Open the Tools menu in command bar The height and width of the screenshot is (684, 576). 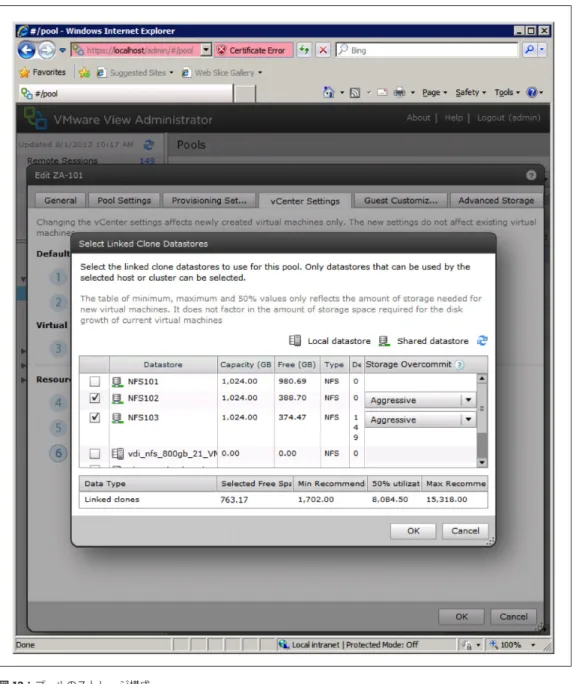(x=507, y=92)
